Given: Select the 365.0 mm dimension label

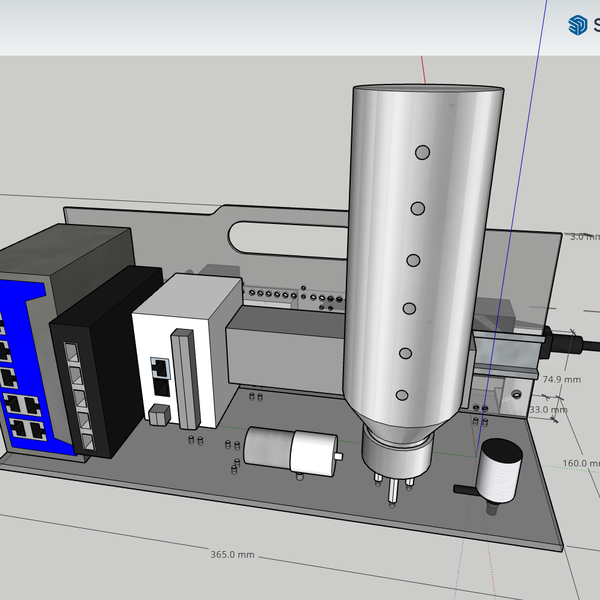Looking at the screenshot, I should coord(232,554).
